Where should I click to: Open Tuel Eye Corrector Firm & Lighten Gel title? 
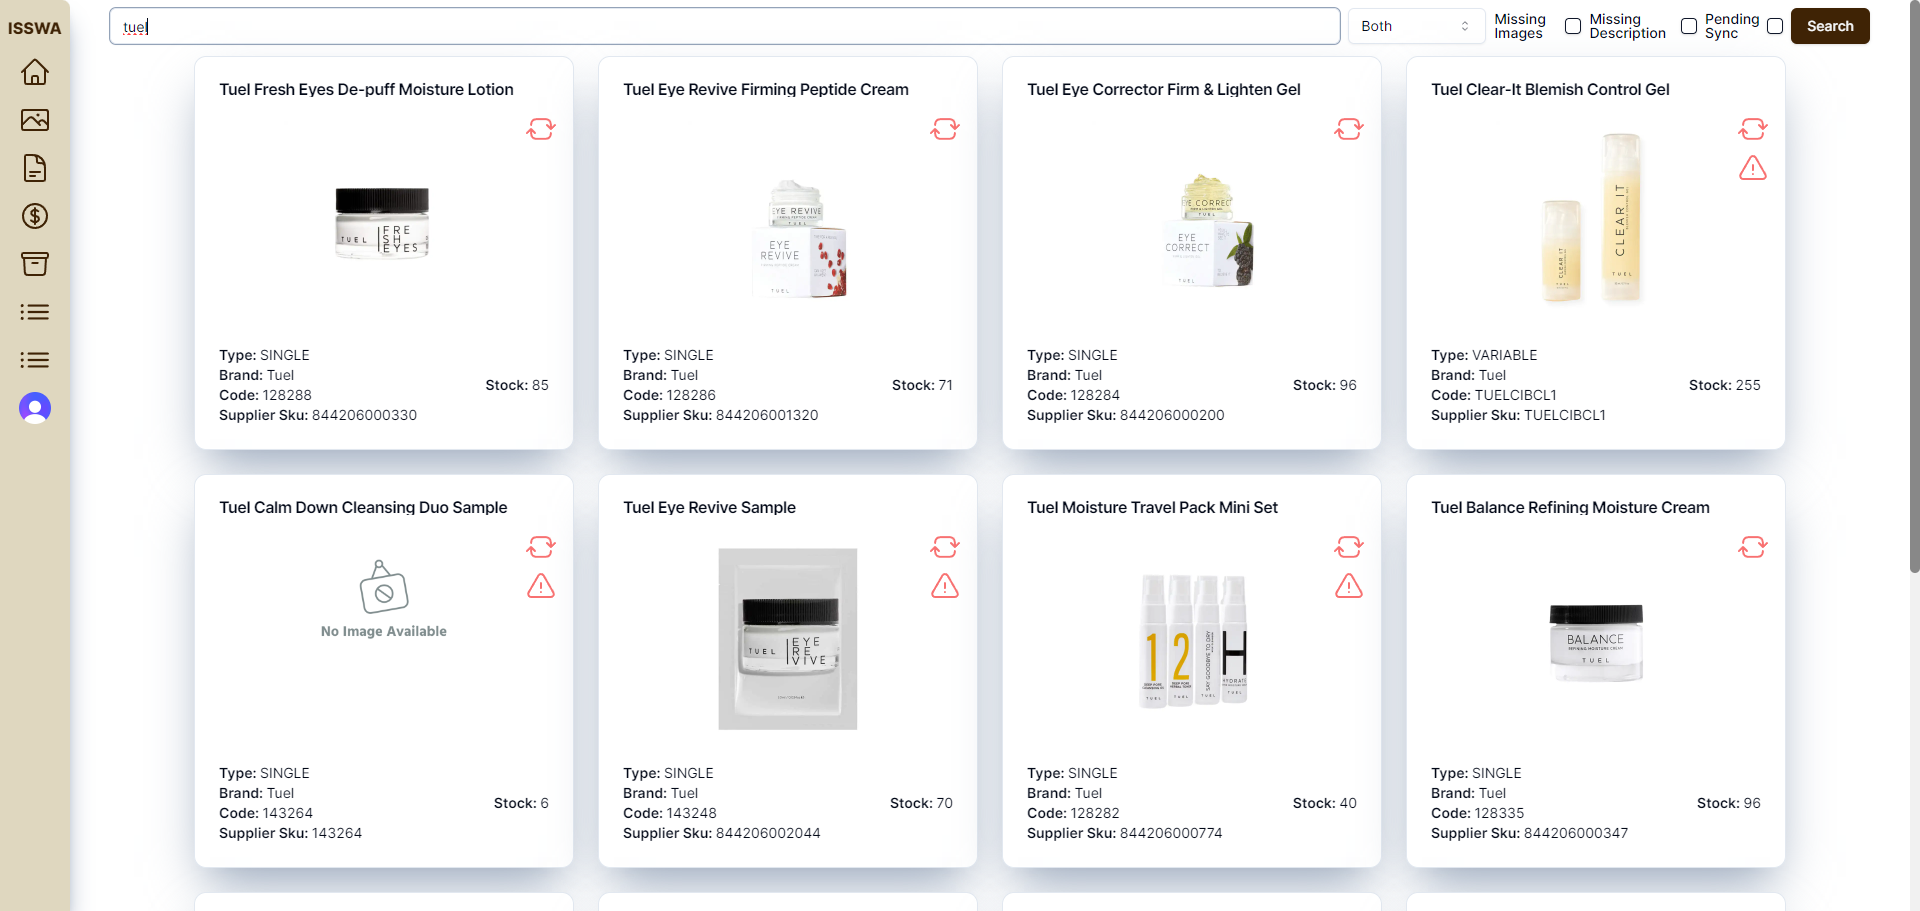pos(1163,89)
